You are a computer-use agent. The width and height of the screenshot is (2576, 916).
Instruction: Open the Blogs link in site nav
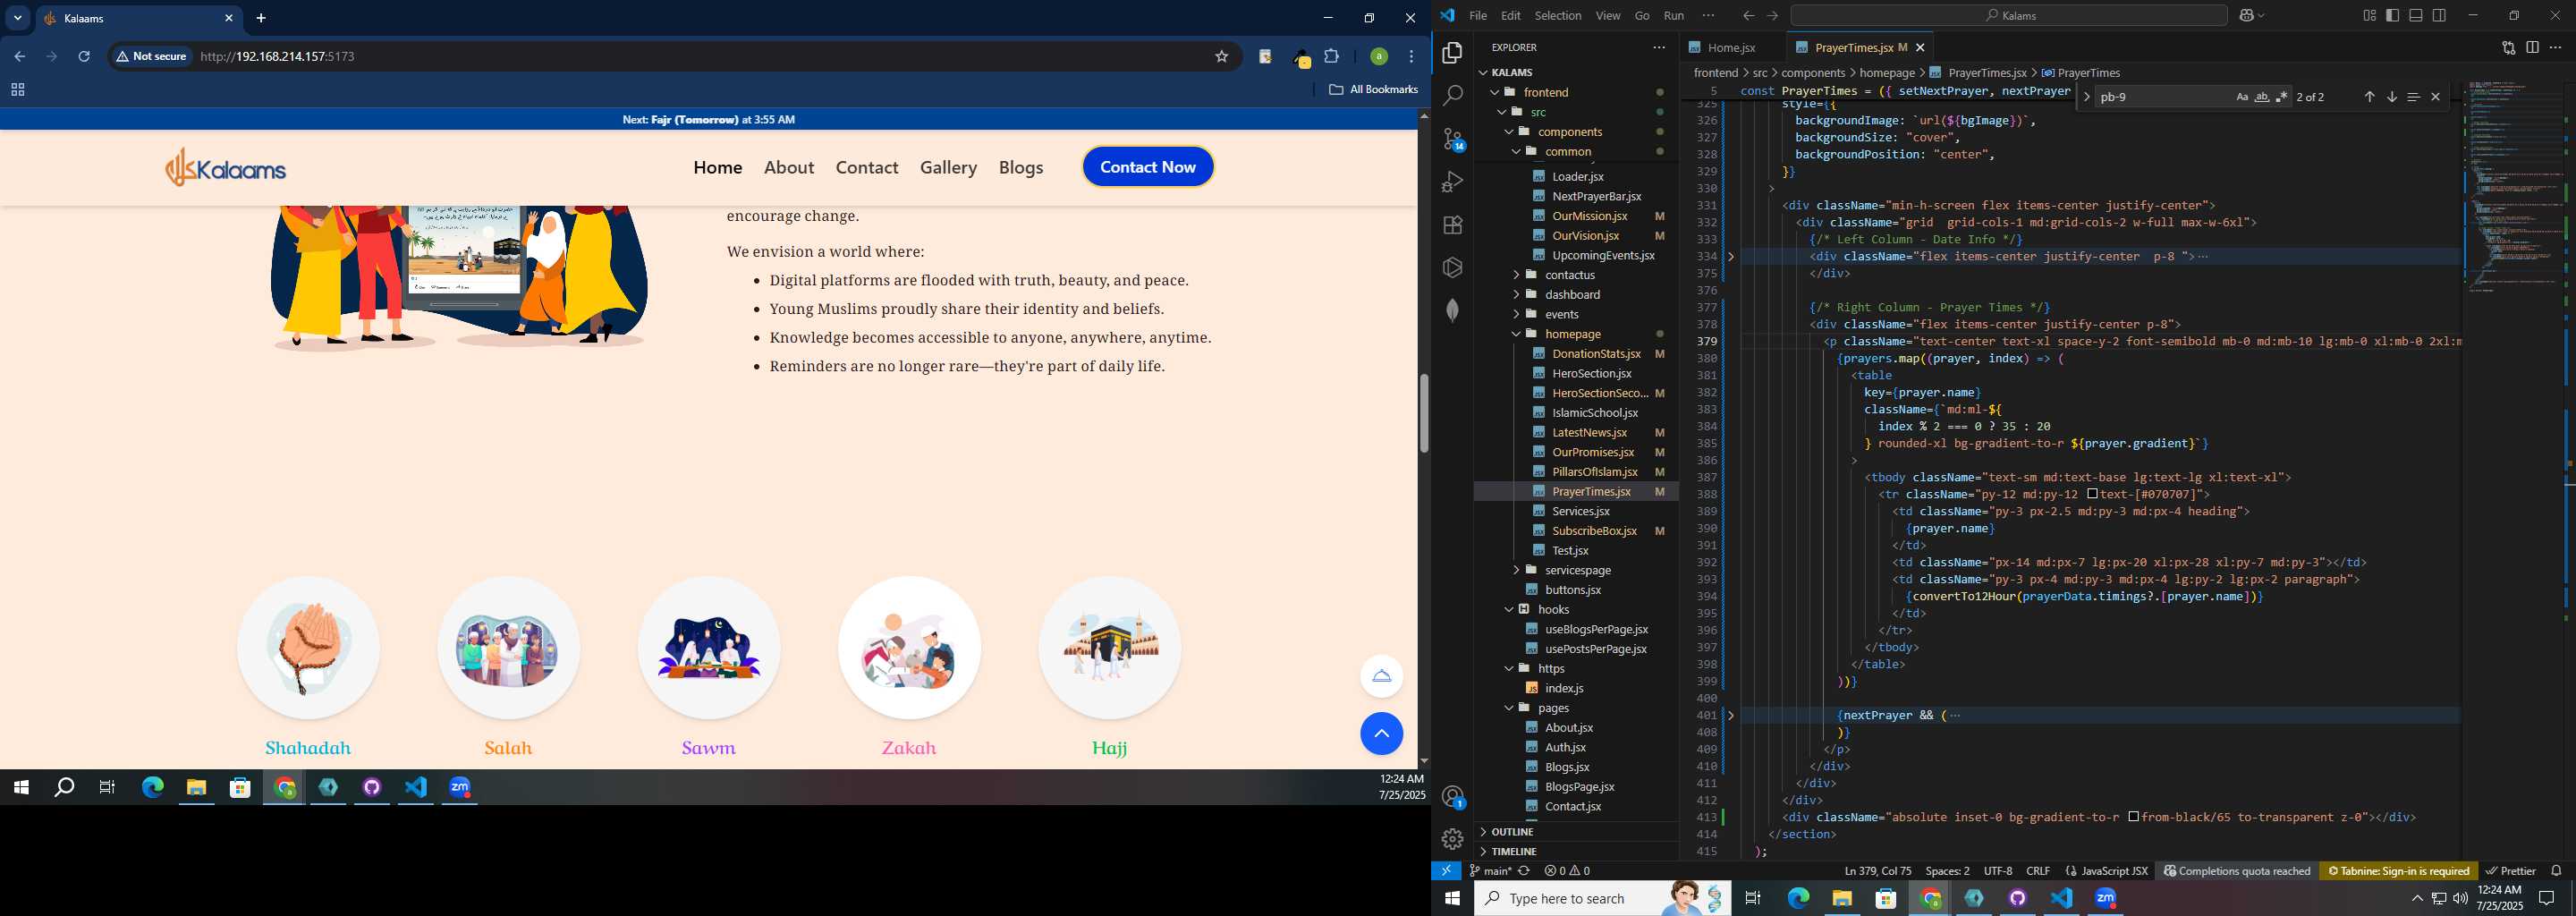(1020, 167)
